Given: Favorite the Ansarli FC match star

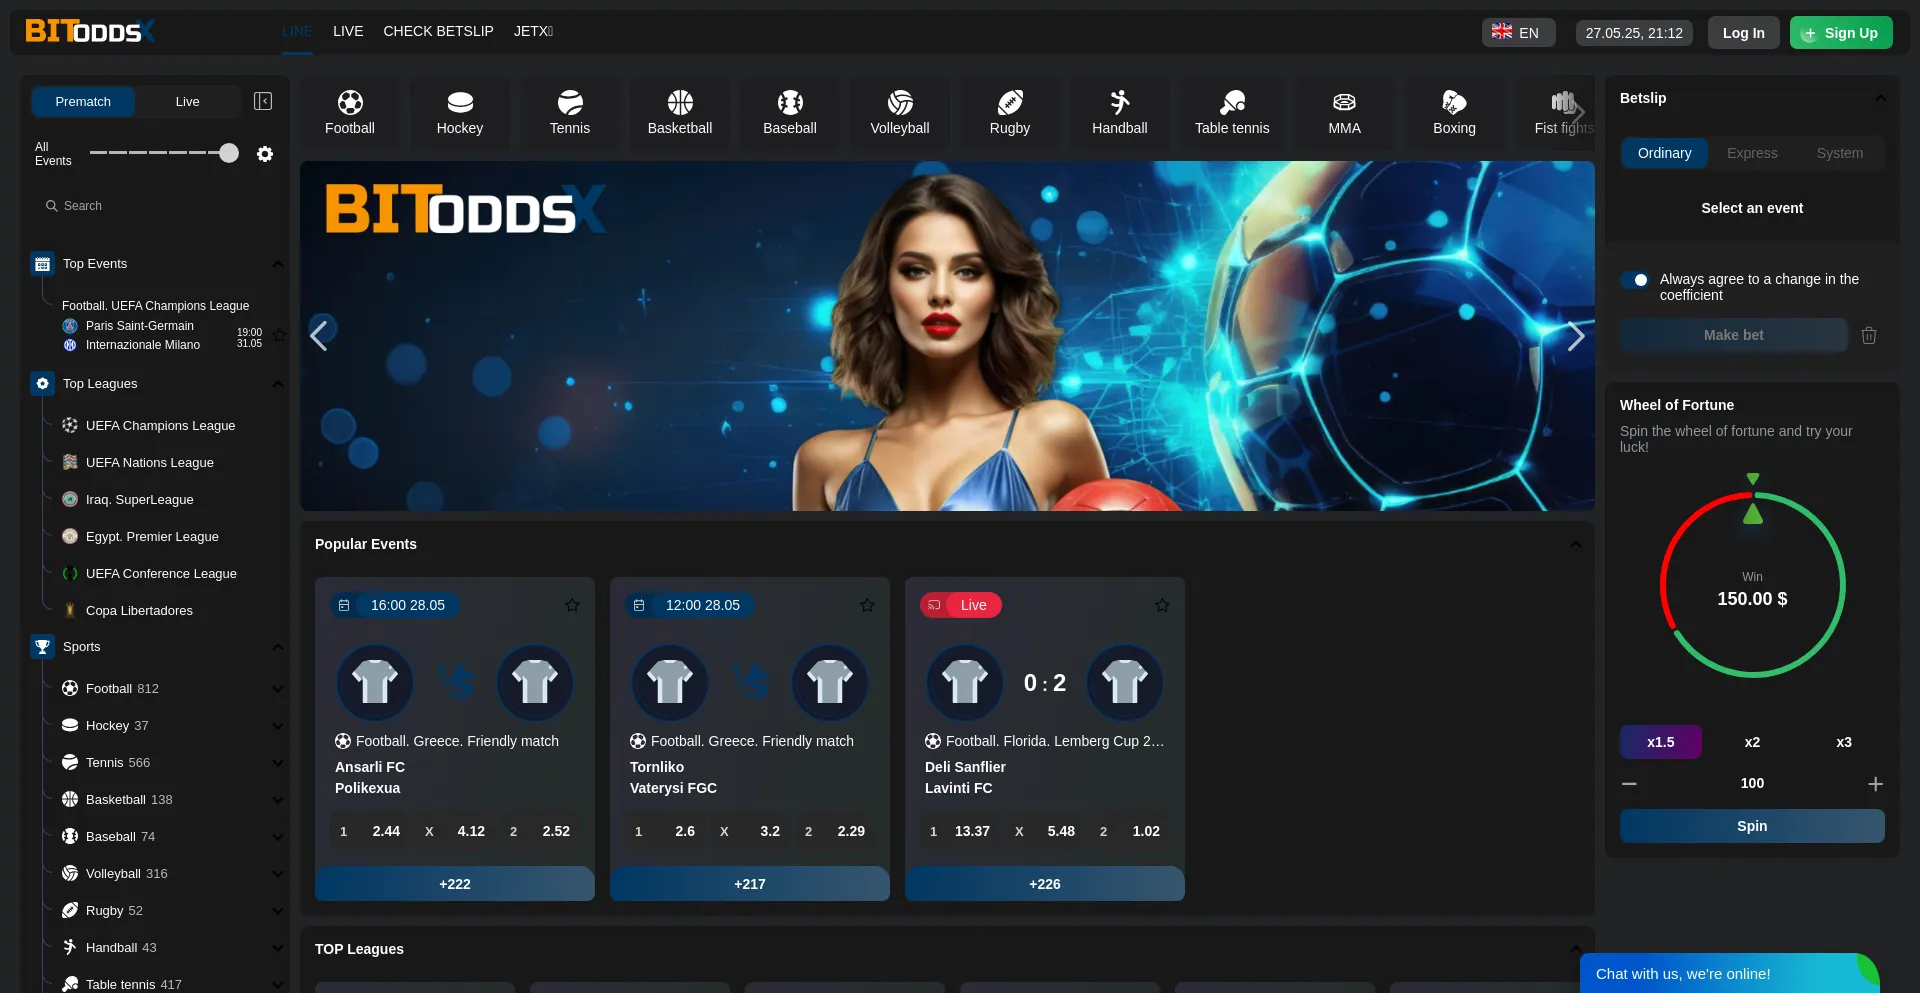Looking at the screenshot, I should [572, 605].
